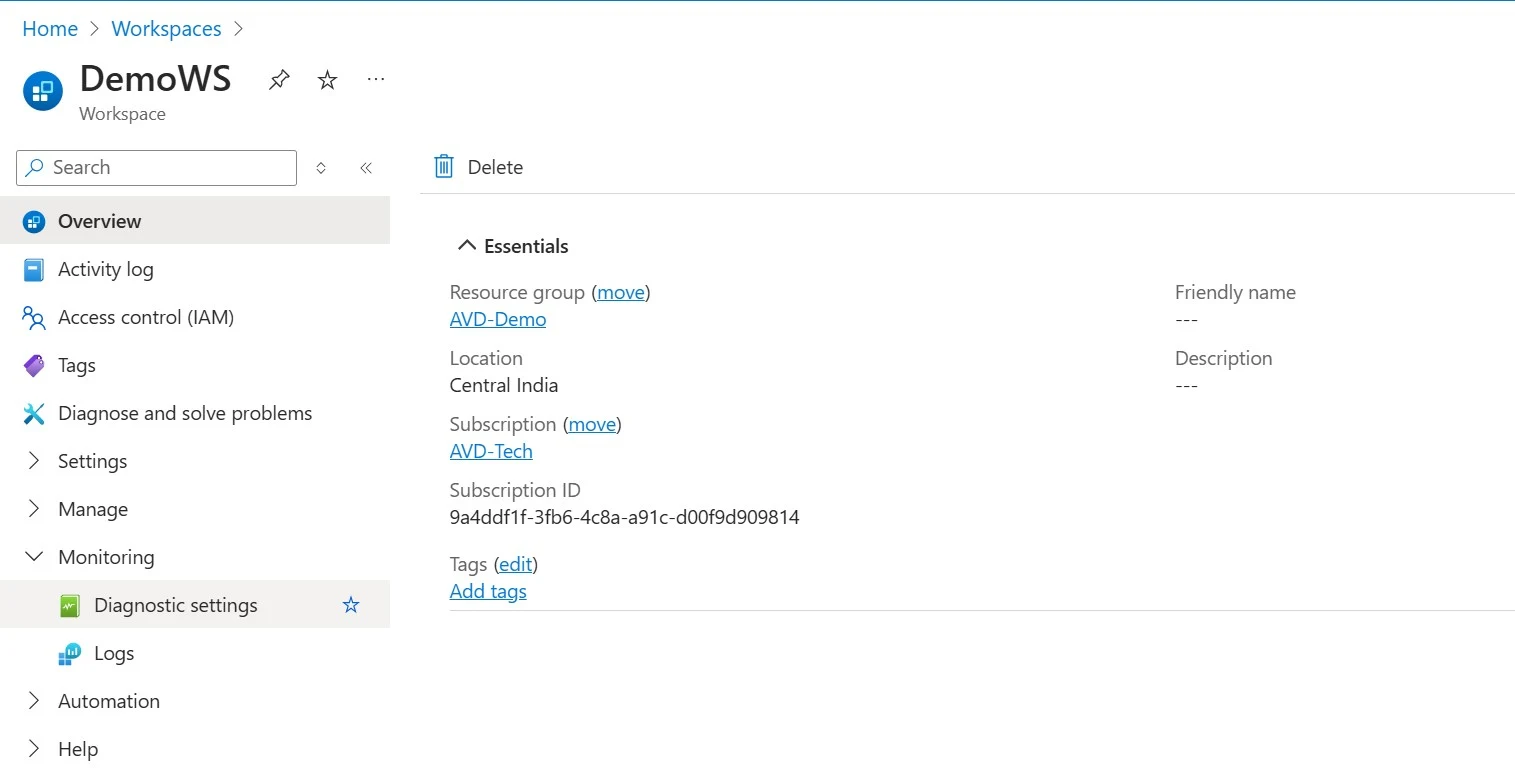Click the trash can Delete icon

pyautogui.click(x=444, y=167)
